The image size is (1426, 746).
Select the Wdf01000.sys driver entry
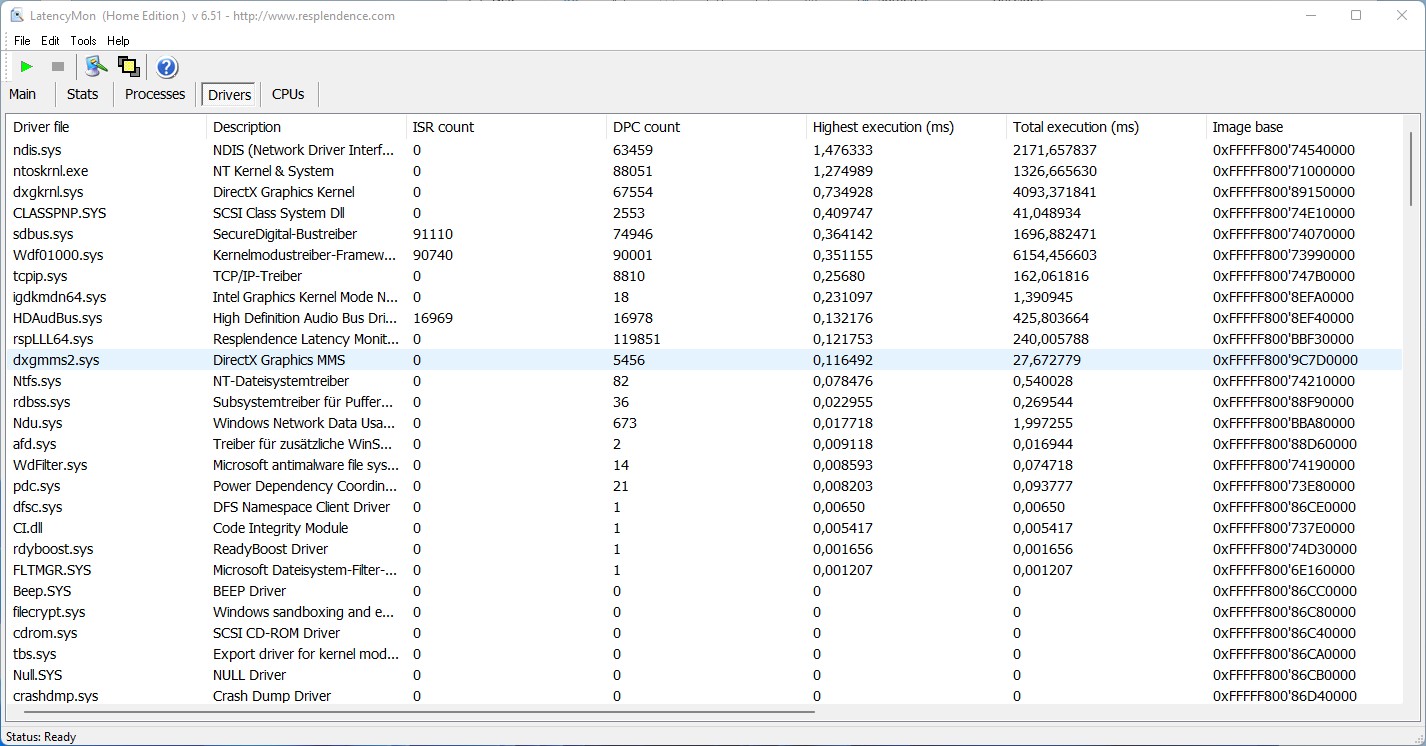(58, 255)
